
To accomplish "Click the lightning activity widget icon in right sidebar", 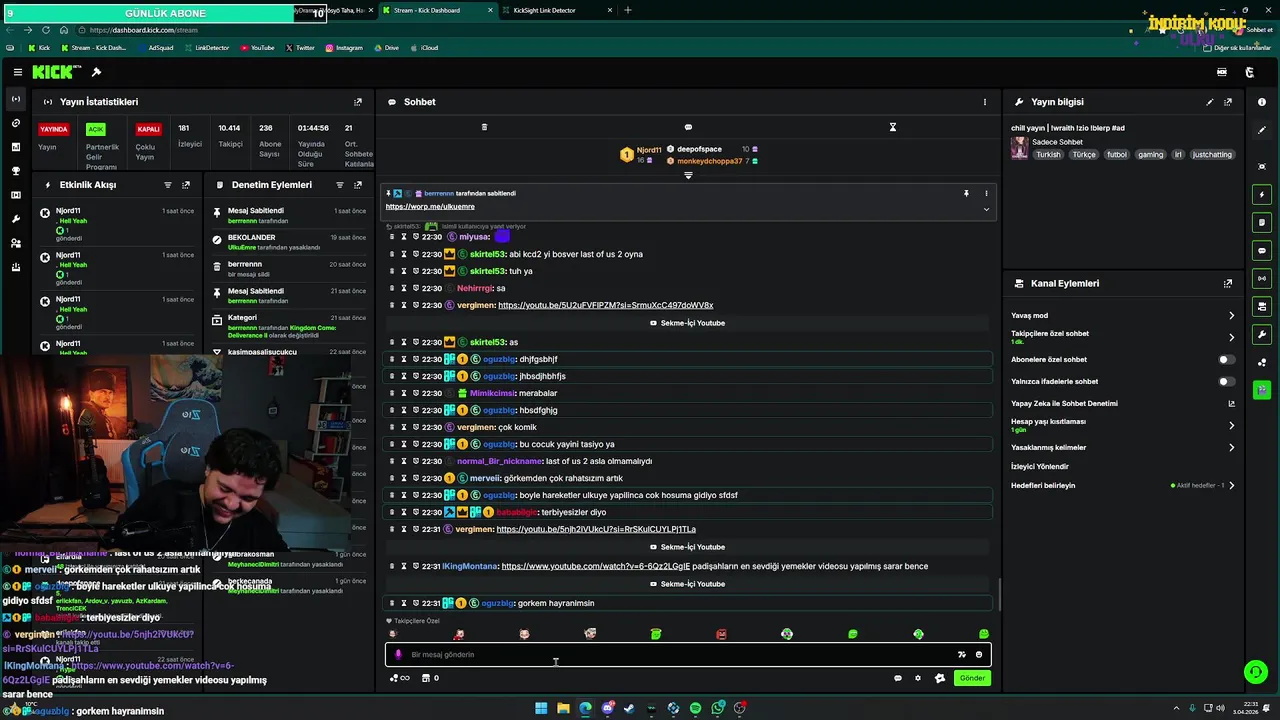I will point(1262,195).
